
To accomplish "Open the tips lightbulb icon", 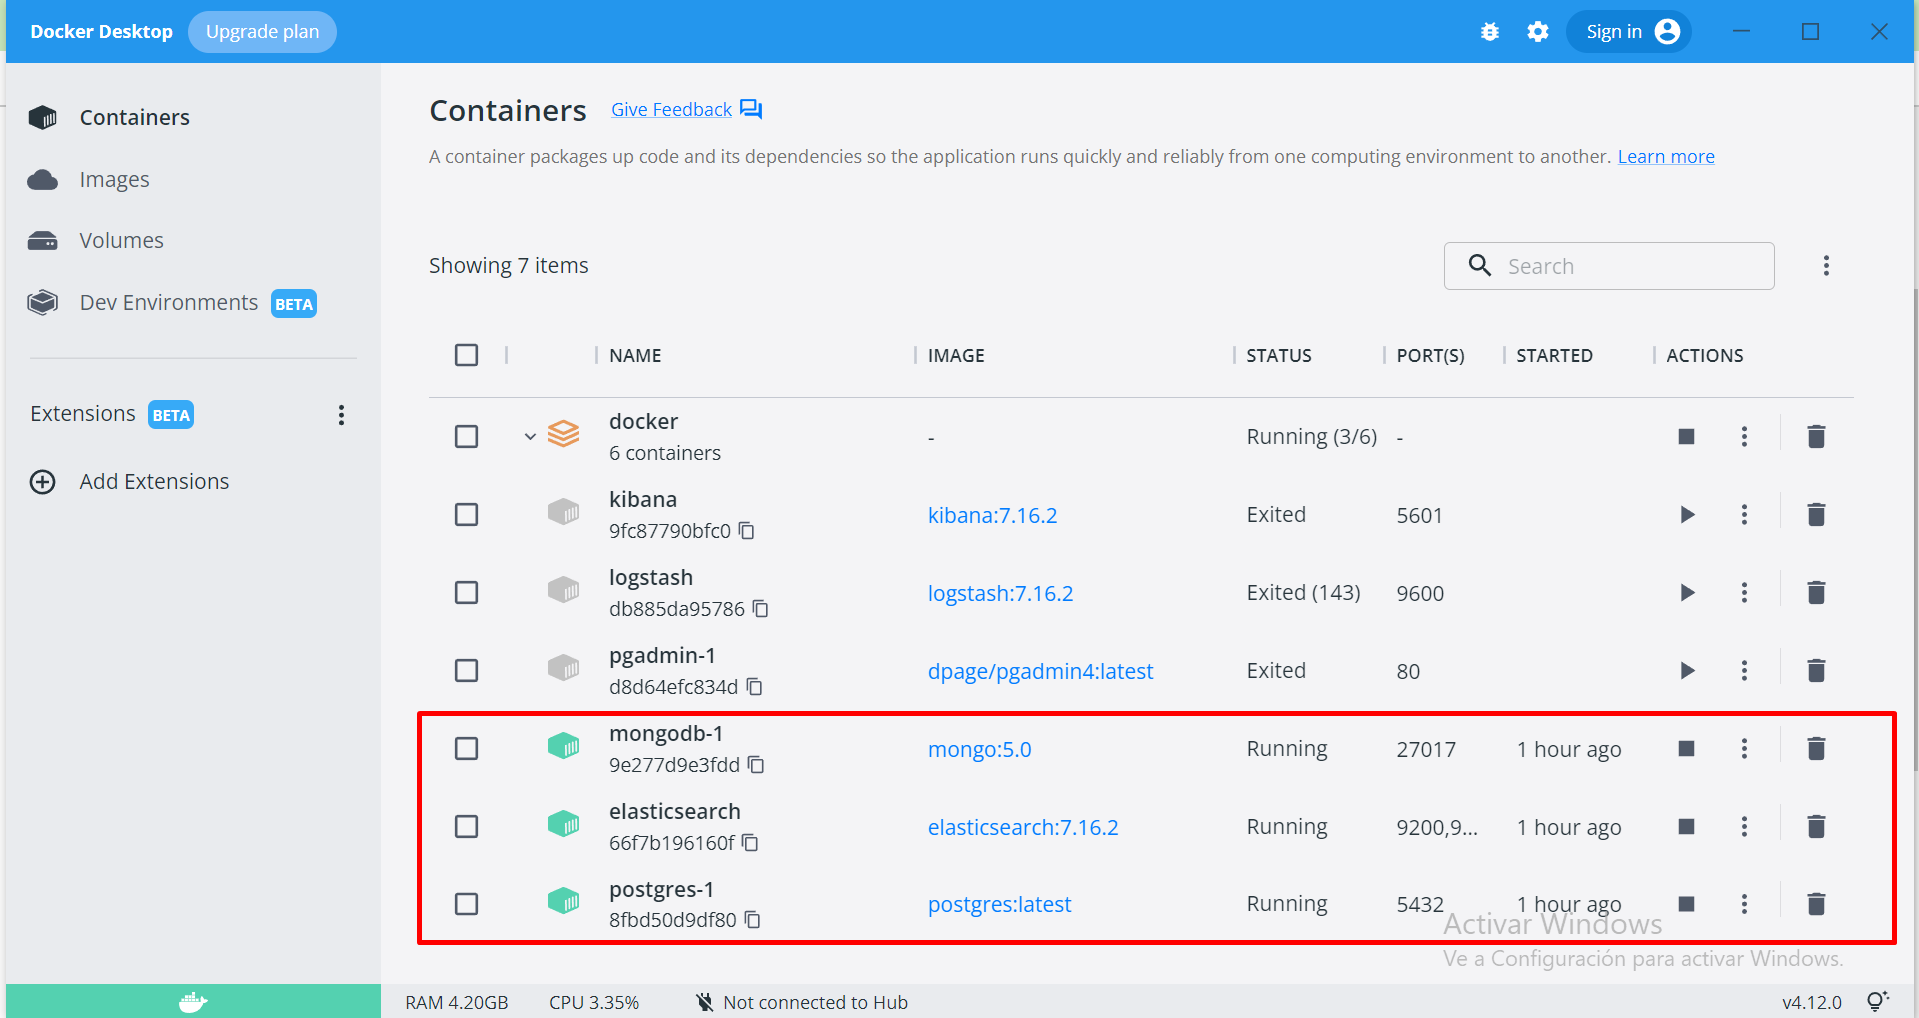I will pyautogui.click(x=1877, y=1001).
